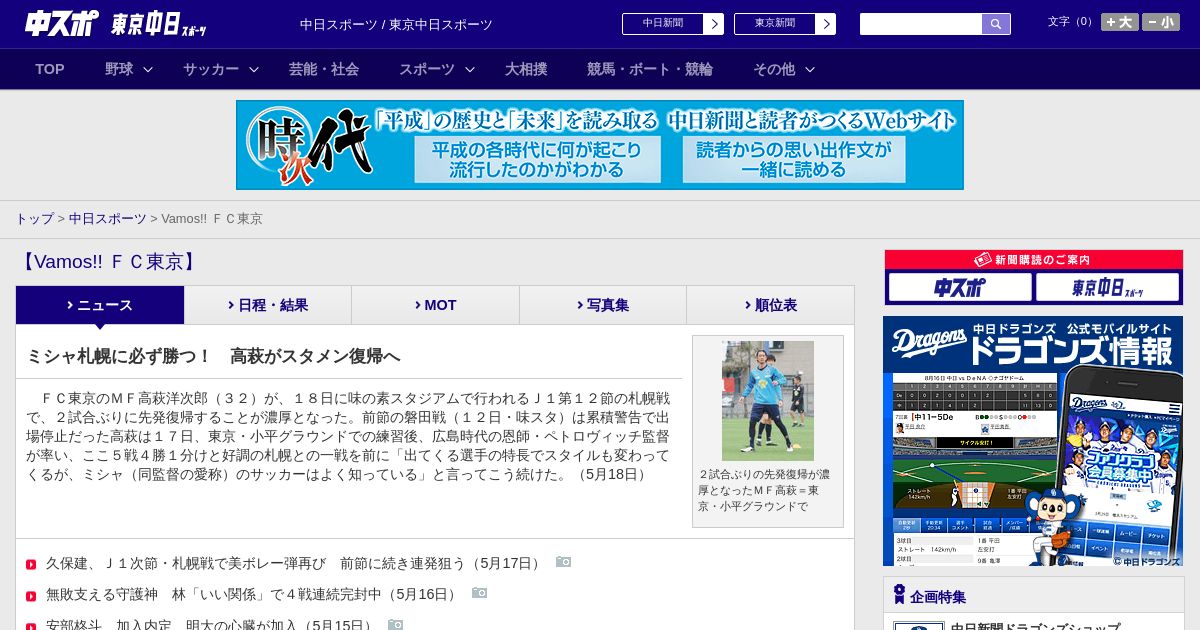The image size is (1200, 630).
Task: Click the search magnifier button
Action: 996,24
